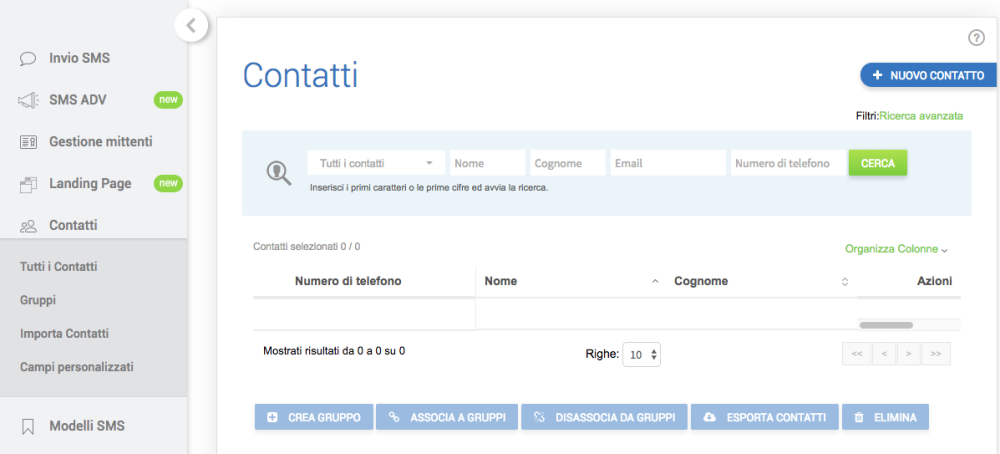
Task: Click the Modelli SMS bookmark icon
Action: (x=28, y=426)
